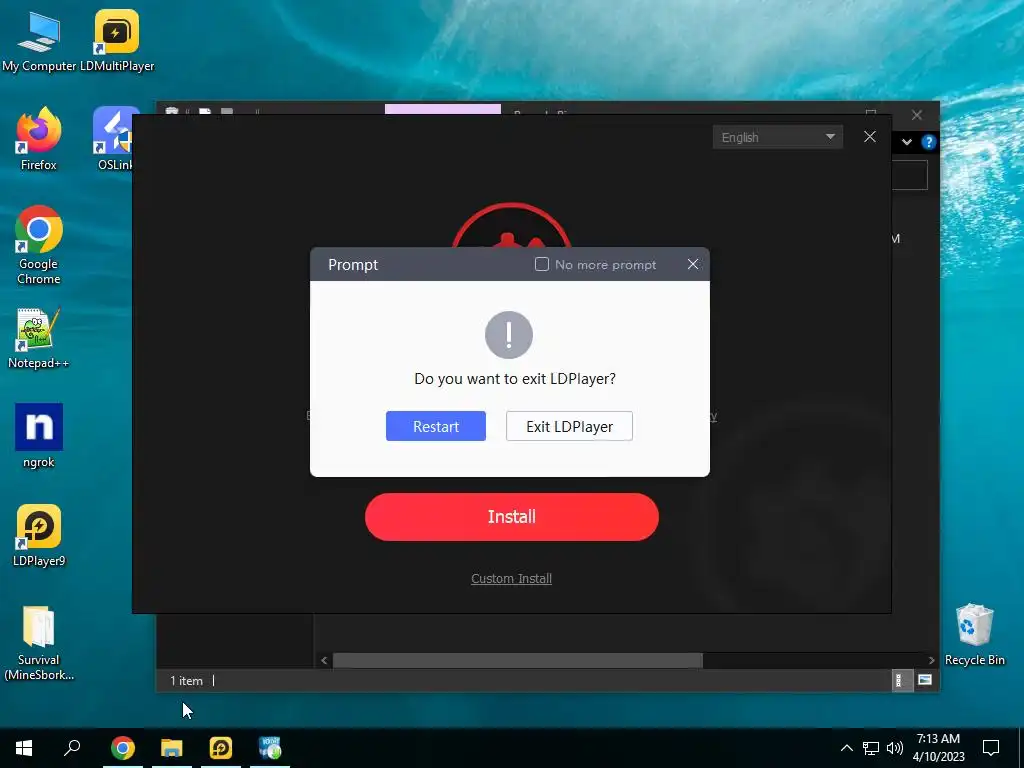Open Notepad++ desktop shortcut
This screenshot has width=1024, height=768.
[39, 338]
